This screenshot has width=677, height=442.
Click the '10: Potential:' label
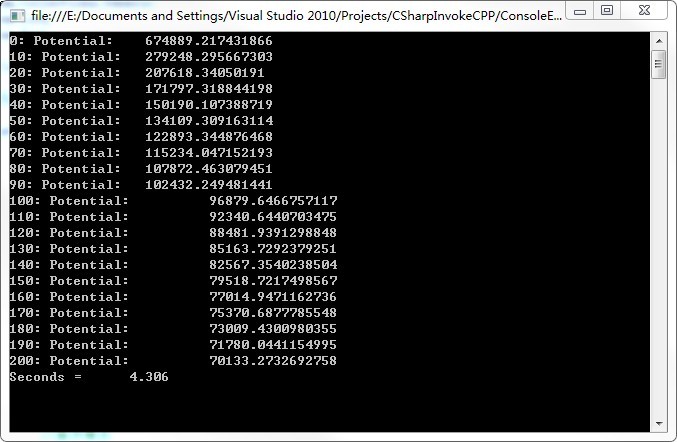pos(65,57)
